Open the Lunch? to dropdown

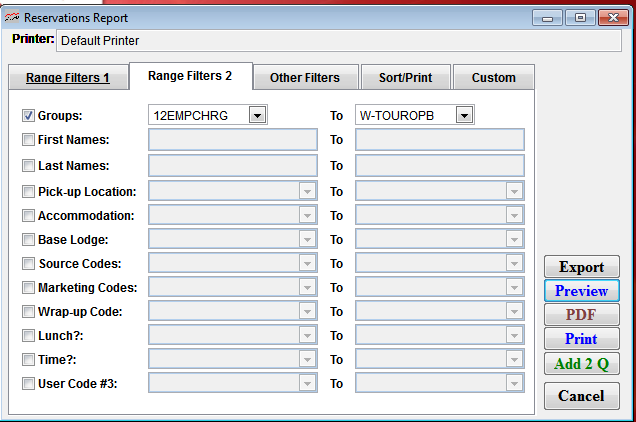pyautogui.click(x=514, y=335)
